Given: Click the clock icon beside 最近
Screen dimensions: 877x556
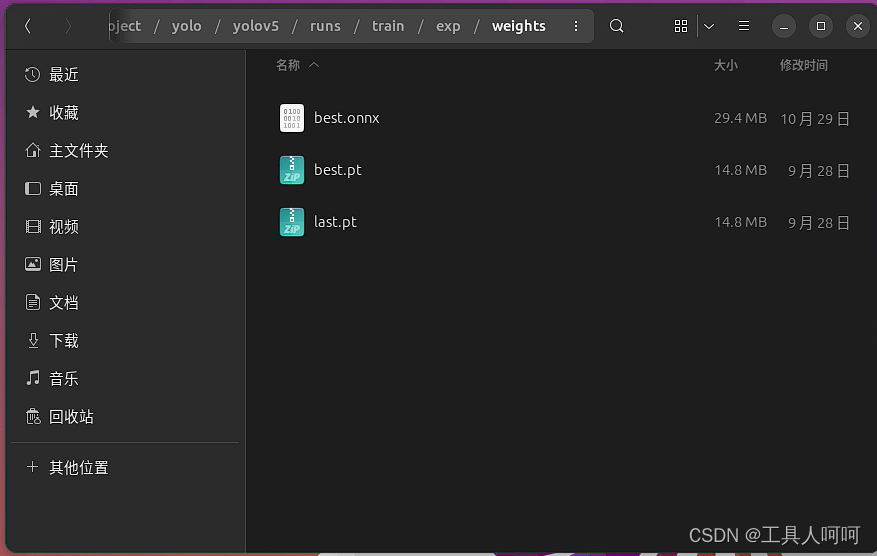Looking at the screenshot, I should [32, 74].
